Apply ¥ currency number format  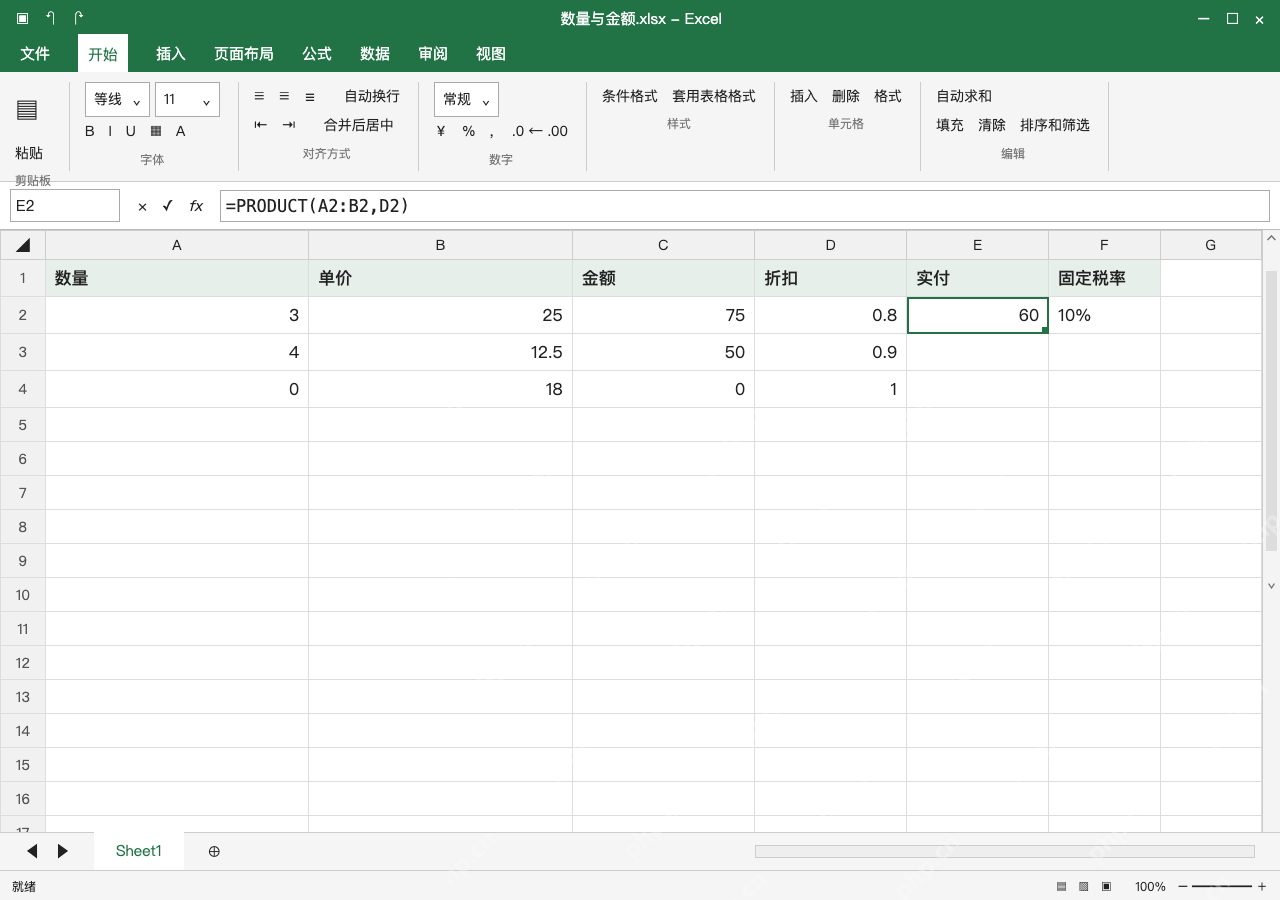(441, 131)
